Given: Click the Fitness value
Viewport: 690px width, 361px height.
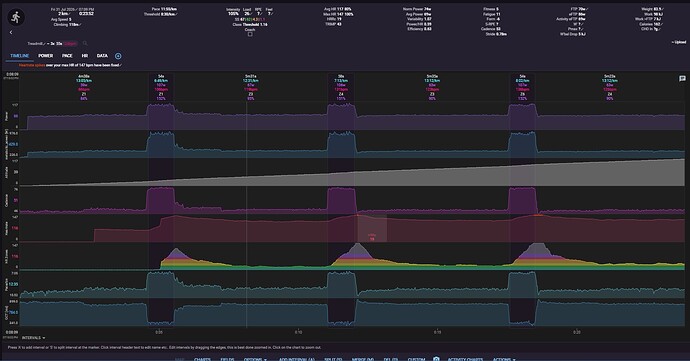Looking at the screenshot, I should (491, 9).
